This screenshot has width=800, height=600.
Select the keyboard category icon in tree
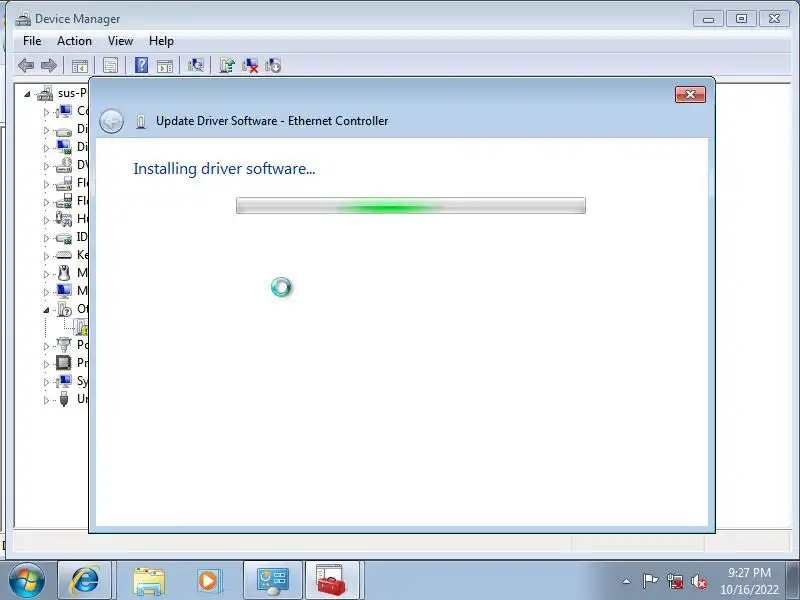point(64,255)
